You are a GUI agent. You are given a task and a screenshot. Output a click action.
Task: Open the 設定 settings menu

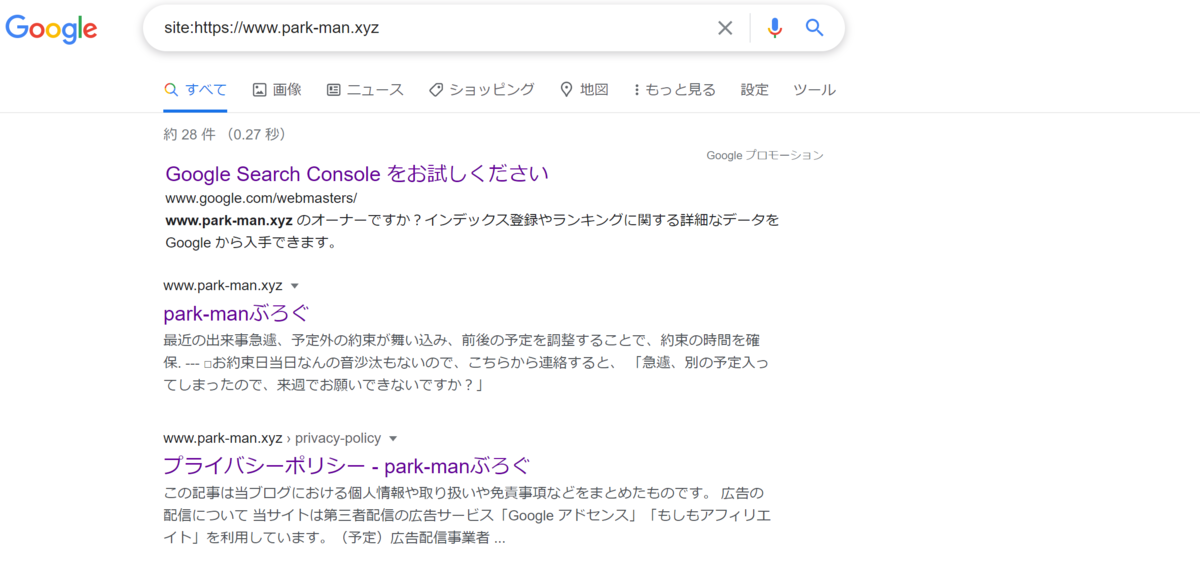755,90
